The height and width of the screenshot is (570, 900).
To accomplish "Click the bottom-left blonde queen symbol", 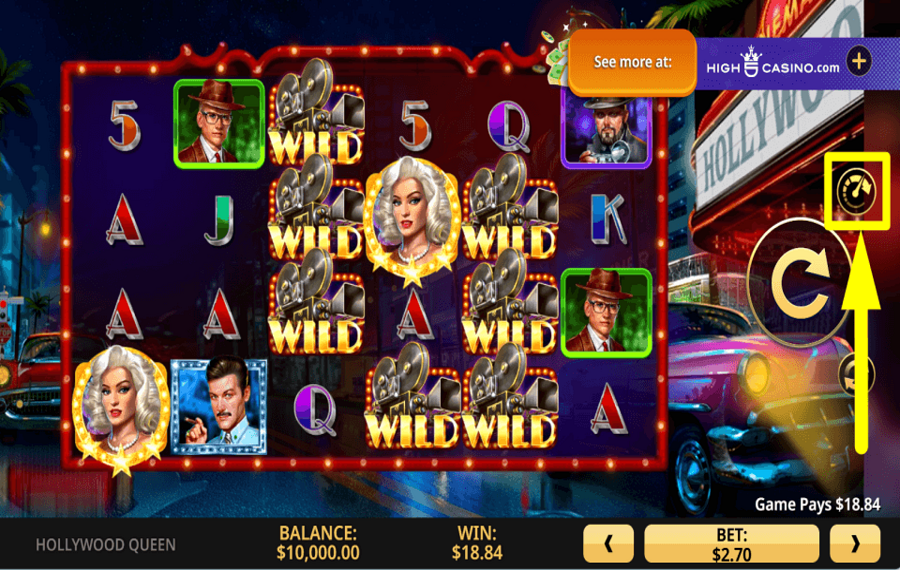I will pyautogui.click(x=121, y=410).
